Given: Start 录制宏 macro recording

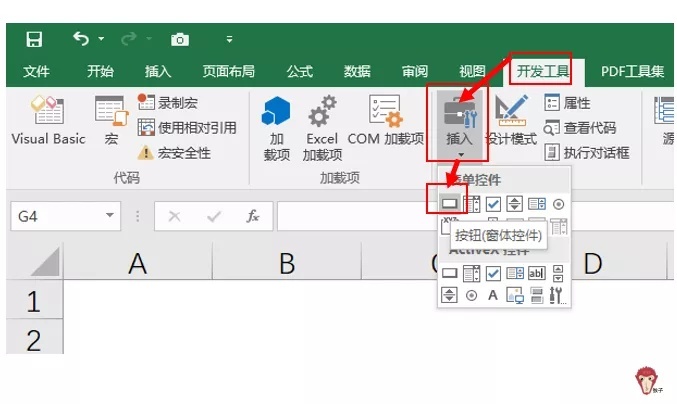Looking at the screenshot, I should click(x=168, y=103).
